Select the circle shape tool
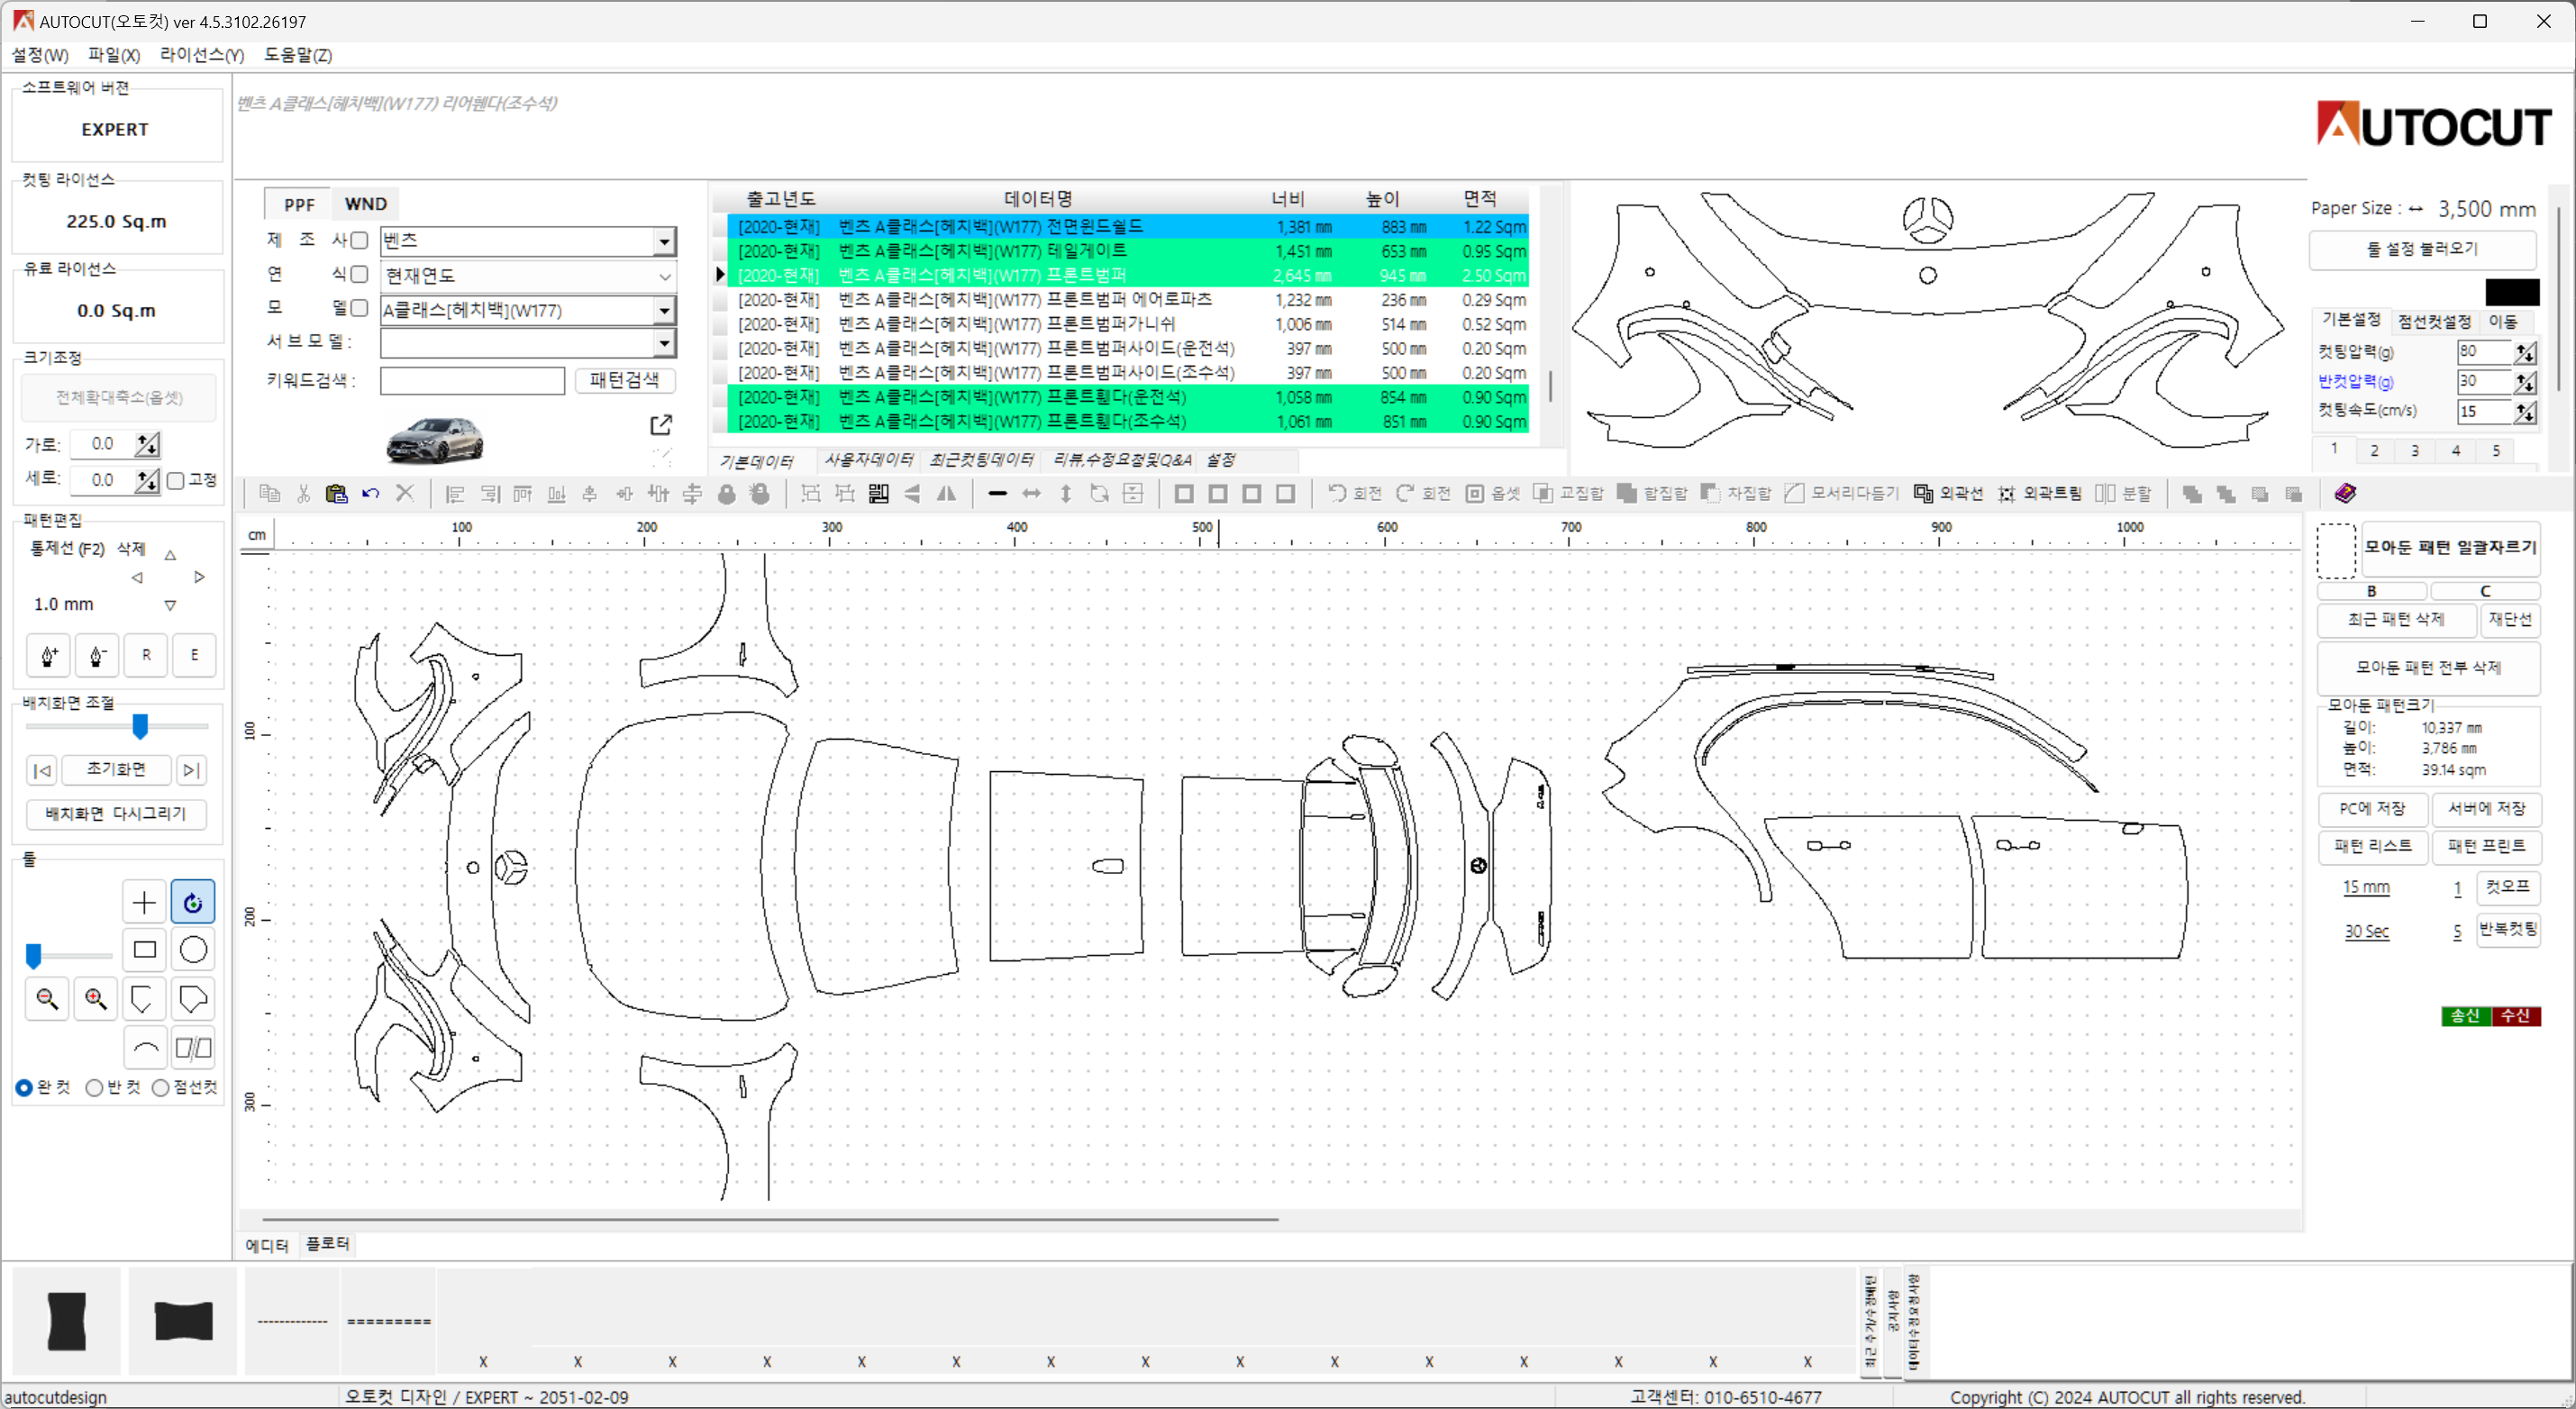The height and width of the screenshot is (1409, 2576). point(193,949)
